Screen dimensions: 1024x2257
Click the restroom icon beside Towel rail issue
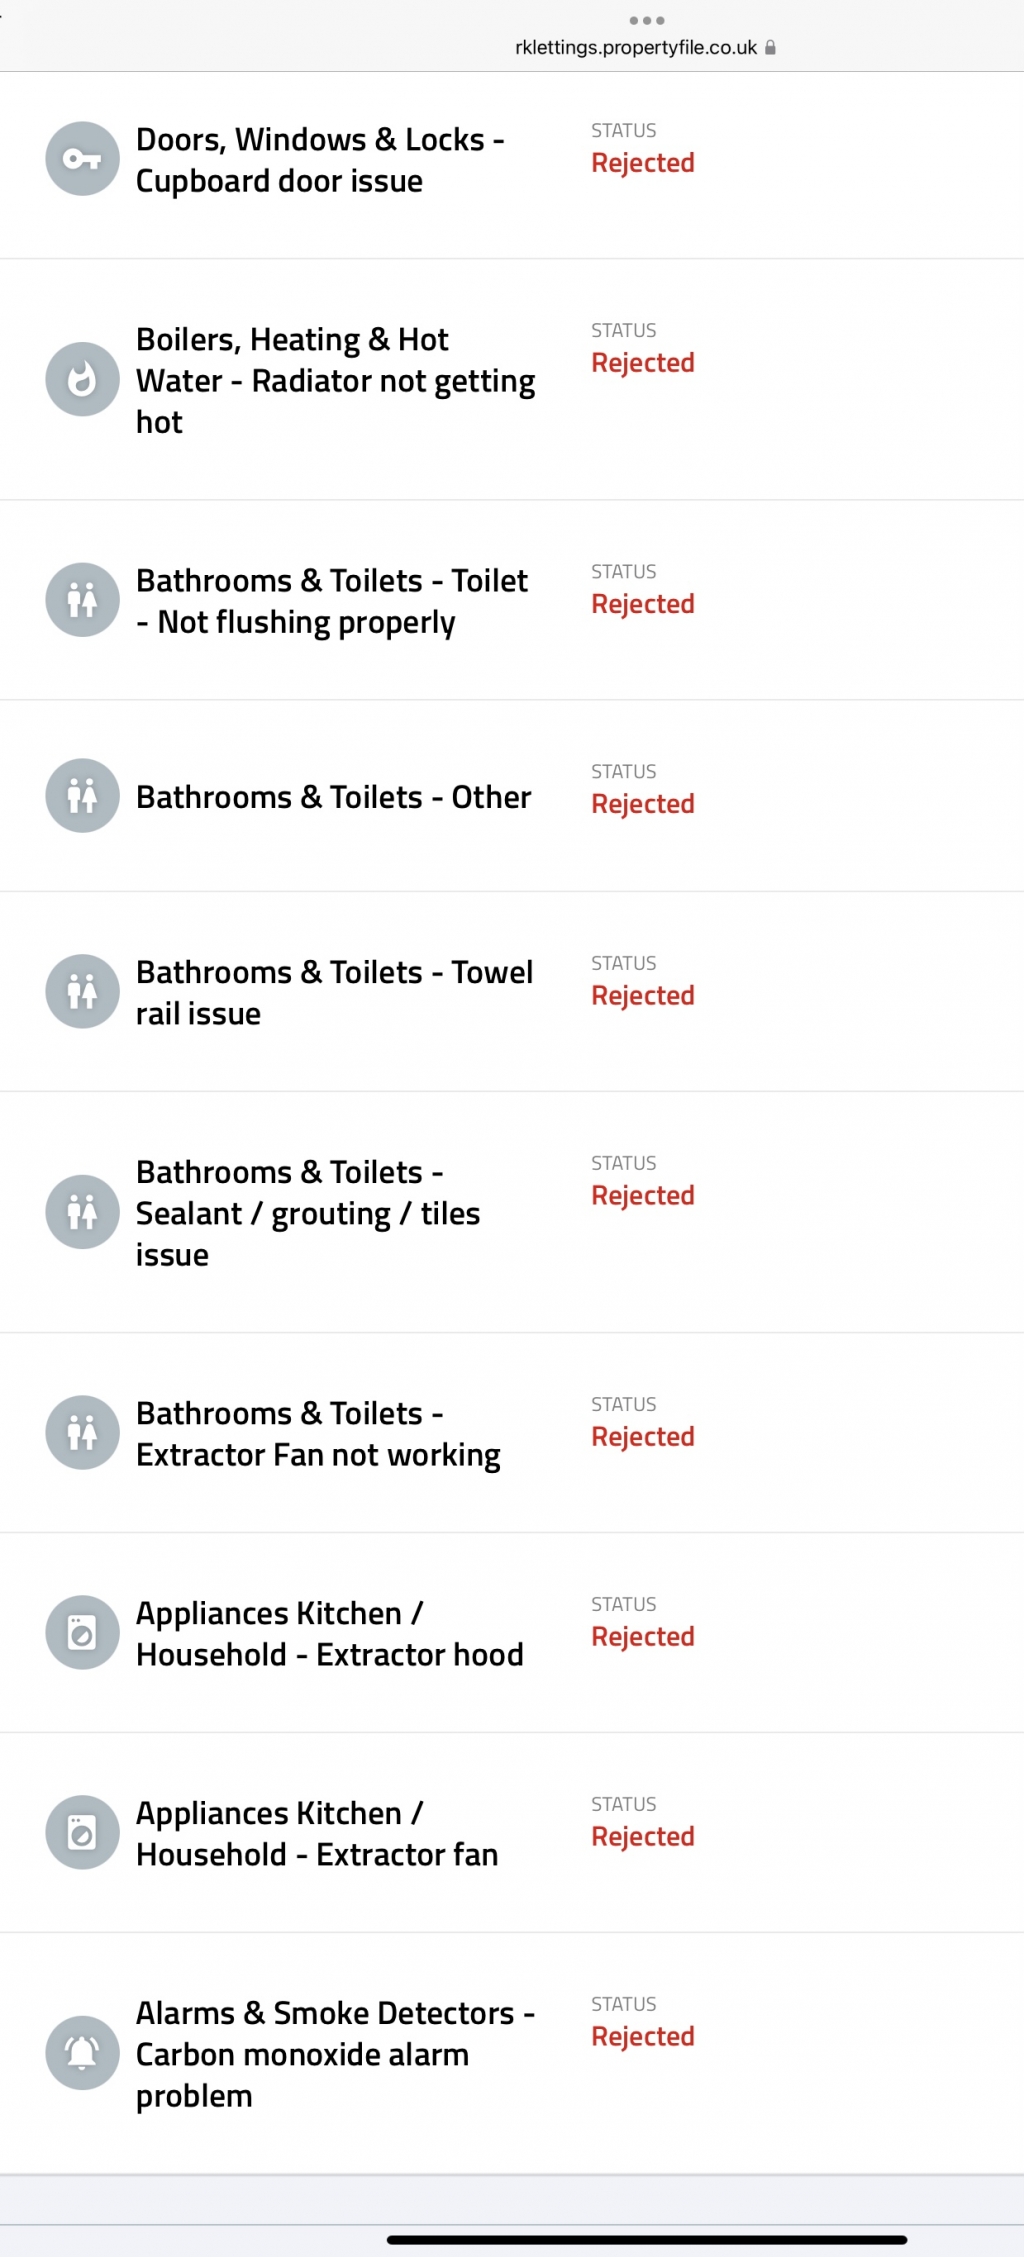coord(82,991)
